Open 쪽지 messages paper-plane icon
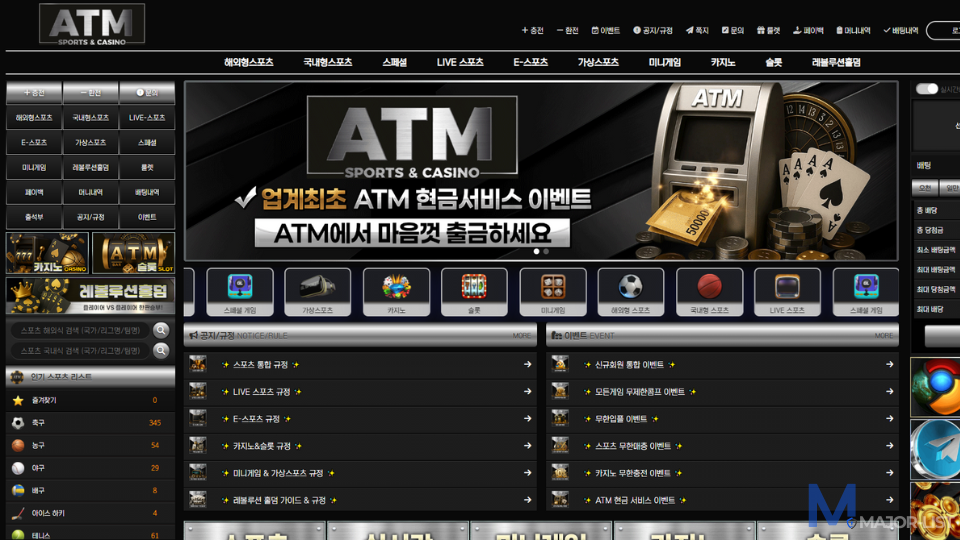The height and width of the screenshot is (540, 960). click(689, 30)
